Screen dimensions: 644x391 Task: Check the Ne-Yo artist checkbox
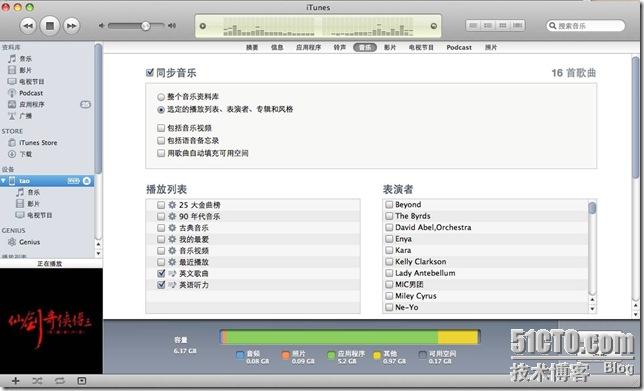point(389,307)
